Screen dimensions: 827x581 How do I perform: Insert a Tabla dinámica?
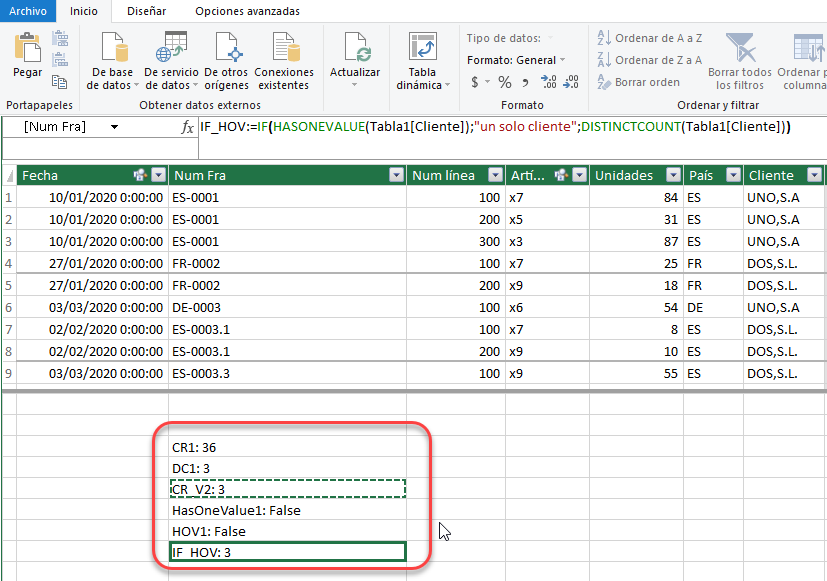[422, 61]
